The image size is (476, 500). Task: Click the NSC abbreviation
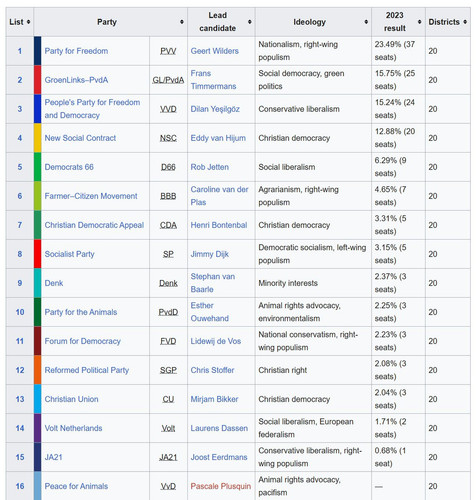[x=168, y=138]
